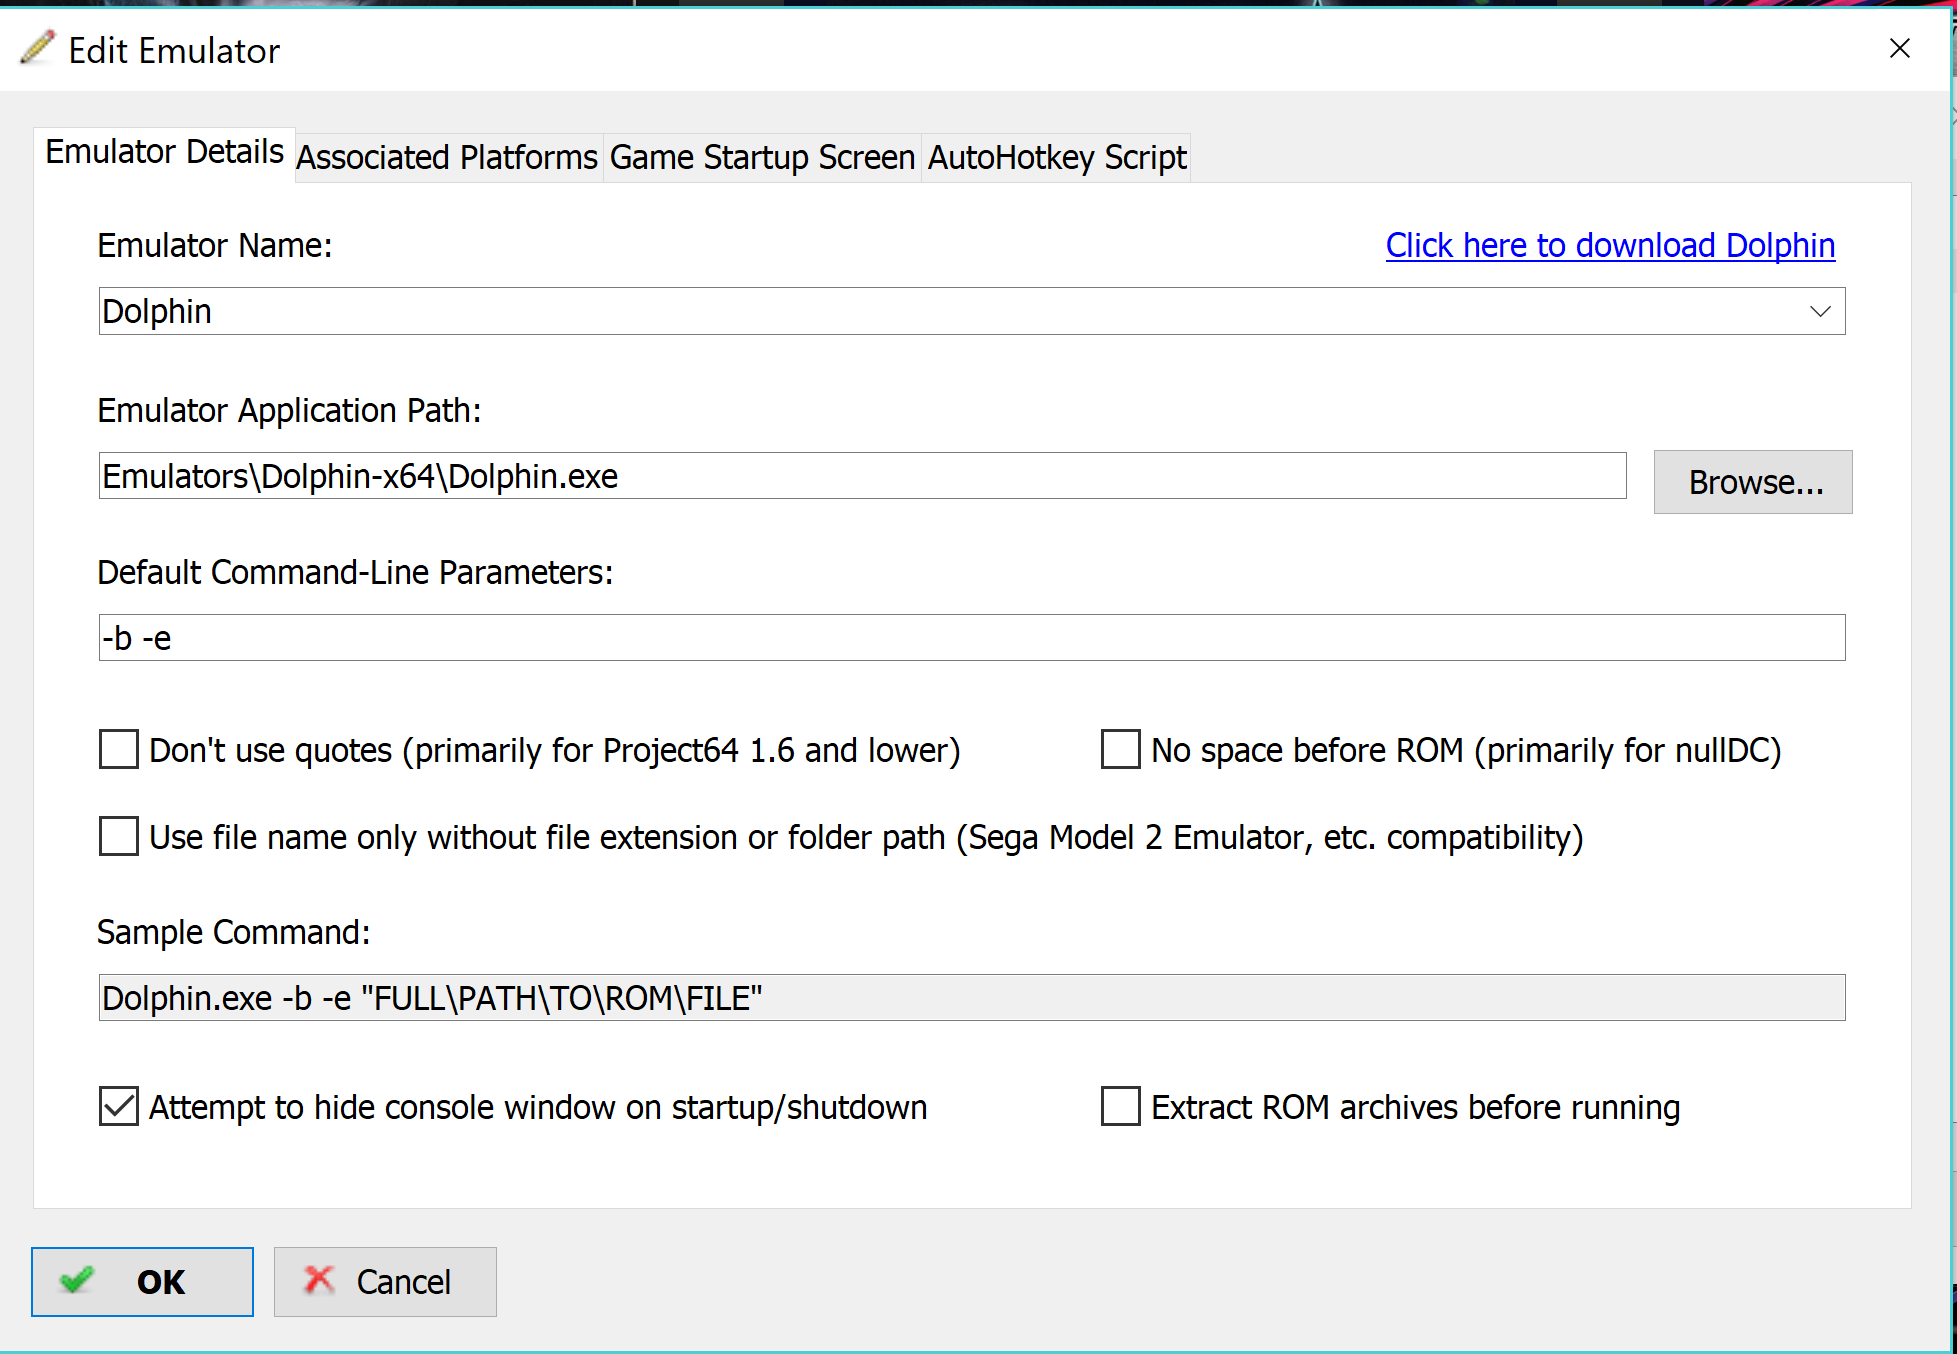Select the Sample Command text field
This screenshot has width=1957, height=1354.
(x=972, y=998)
